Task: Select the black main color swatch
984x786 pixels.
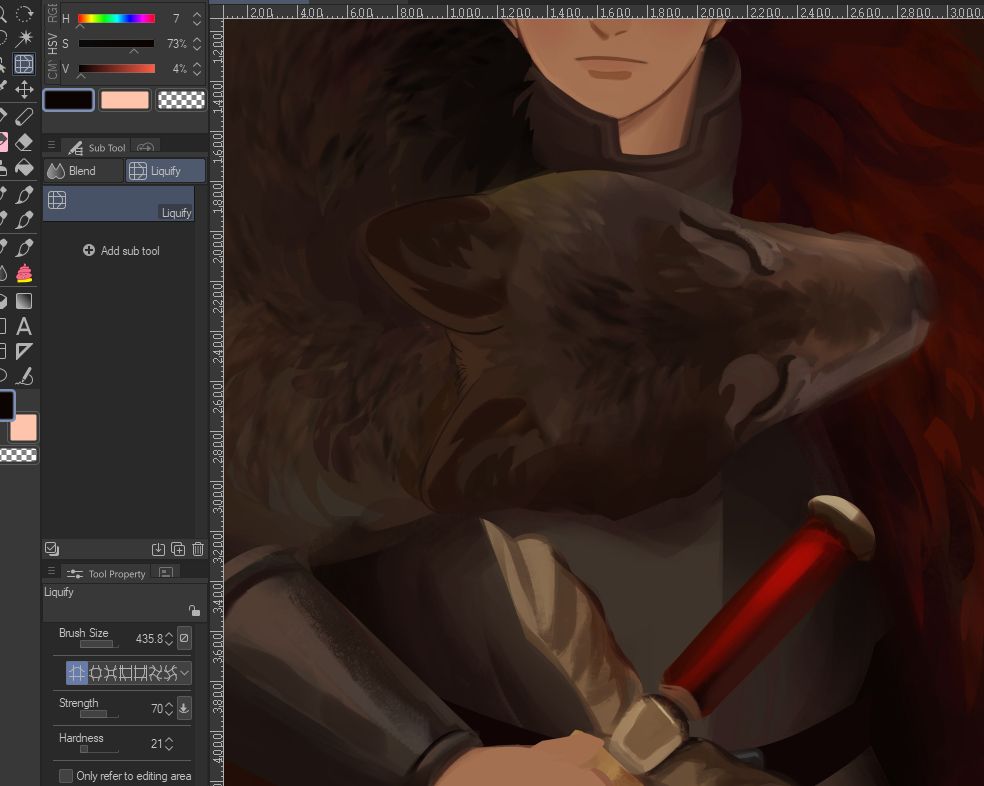Action: [x=68, y=100]
